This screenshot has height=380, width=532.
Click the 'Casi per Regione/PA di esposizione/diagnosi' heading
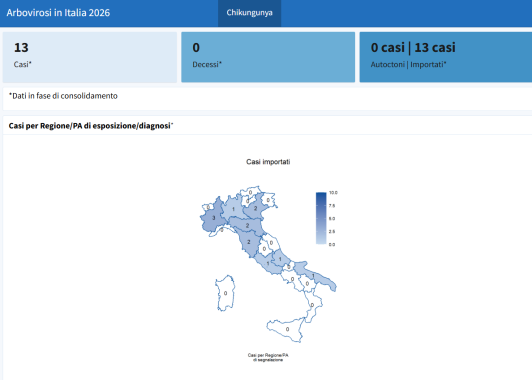point(91,126)
